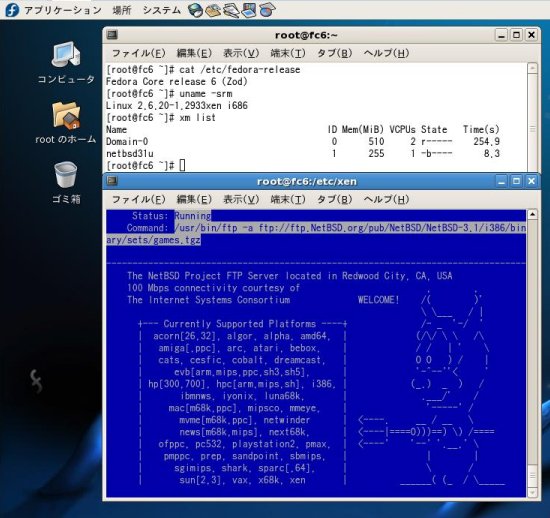
Task: Click the 'ofppc, pc532, playstation2, pmax,' line
Action: pyautogui.click(x=244, y=444)
